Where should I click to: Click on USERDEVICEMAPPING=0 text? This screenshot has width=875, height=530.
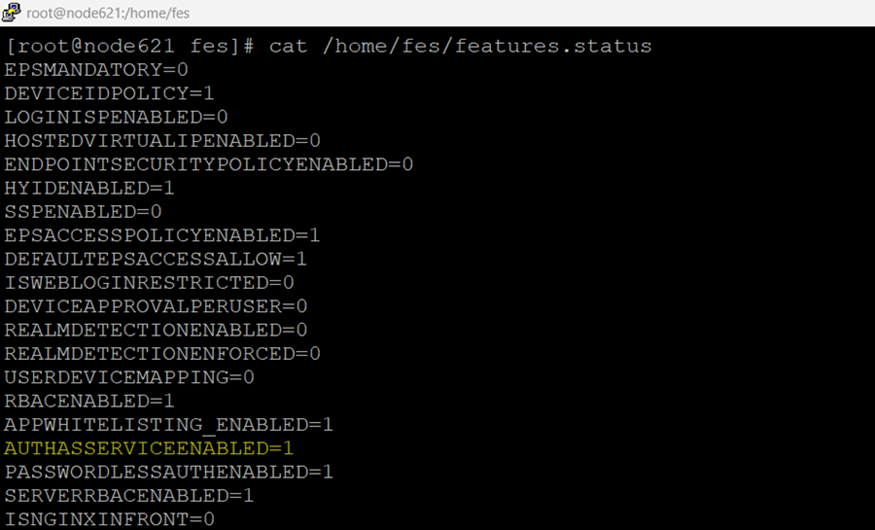click(129, 377)
